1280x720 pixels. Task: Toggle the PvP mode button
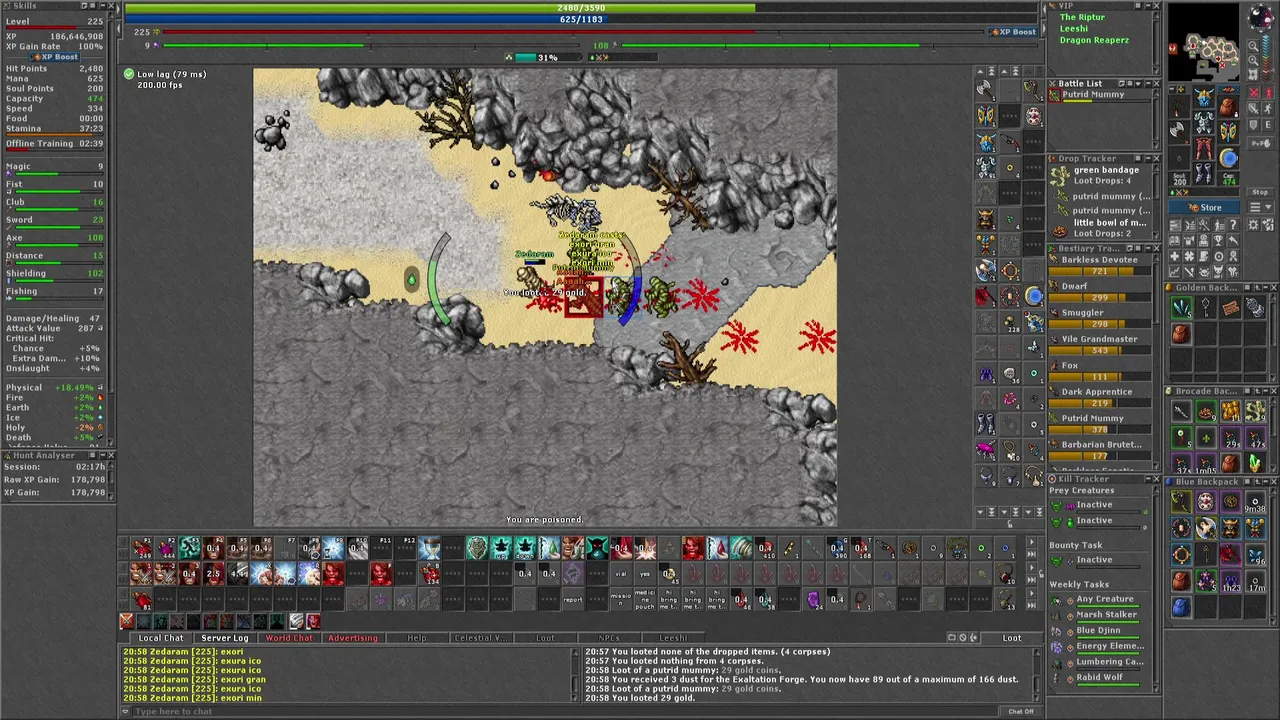1261,143
